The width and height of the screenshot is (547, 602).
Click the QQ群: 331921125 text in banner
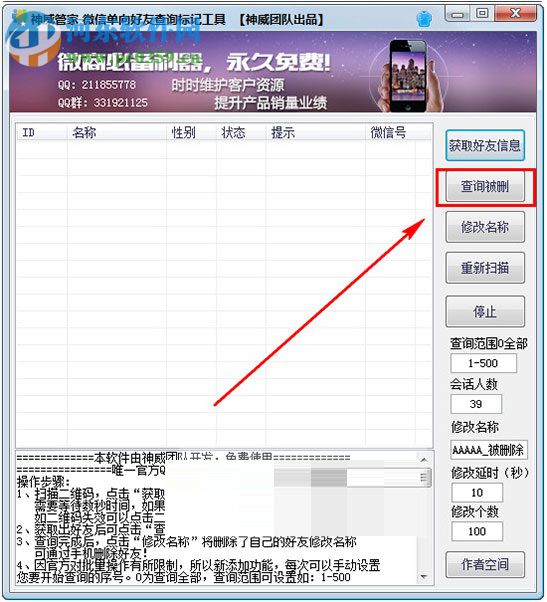click(102, 103)
